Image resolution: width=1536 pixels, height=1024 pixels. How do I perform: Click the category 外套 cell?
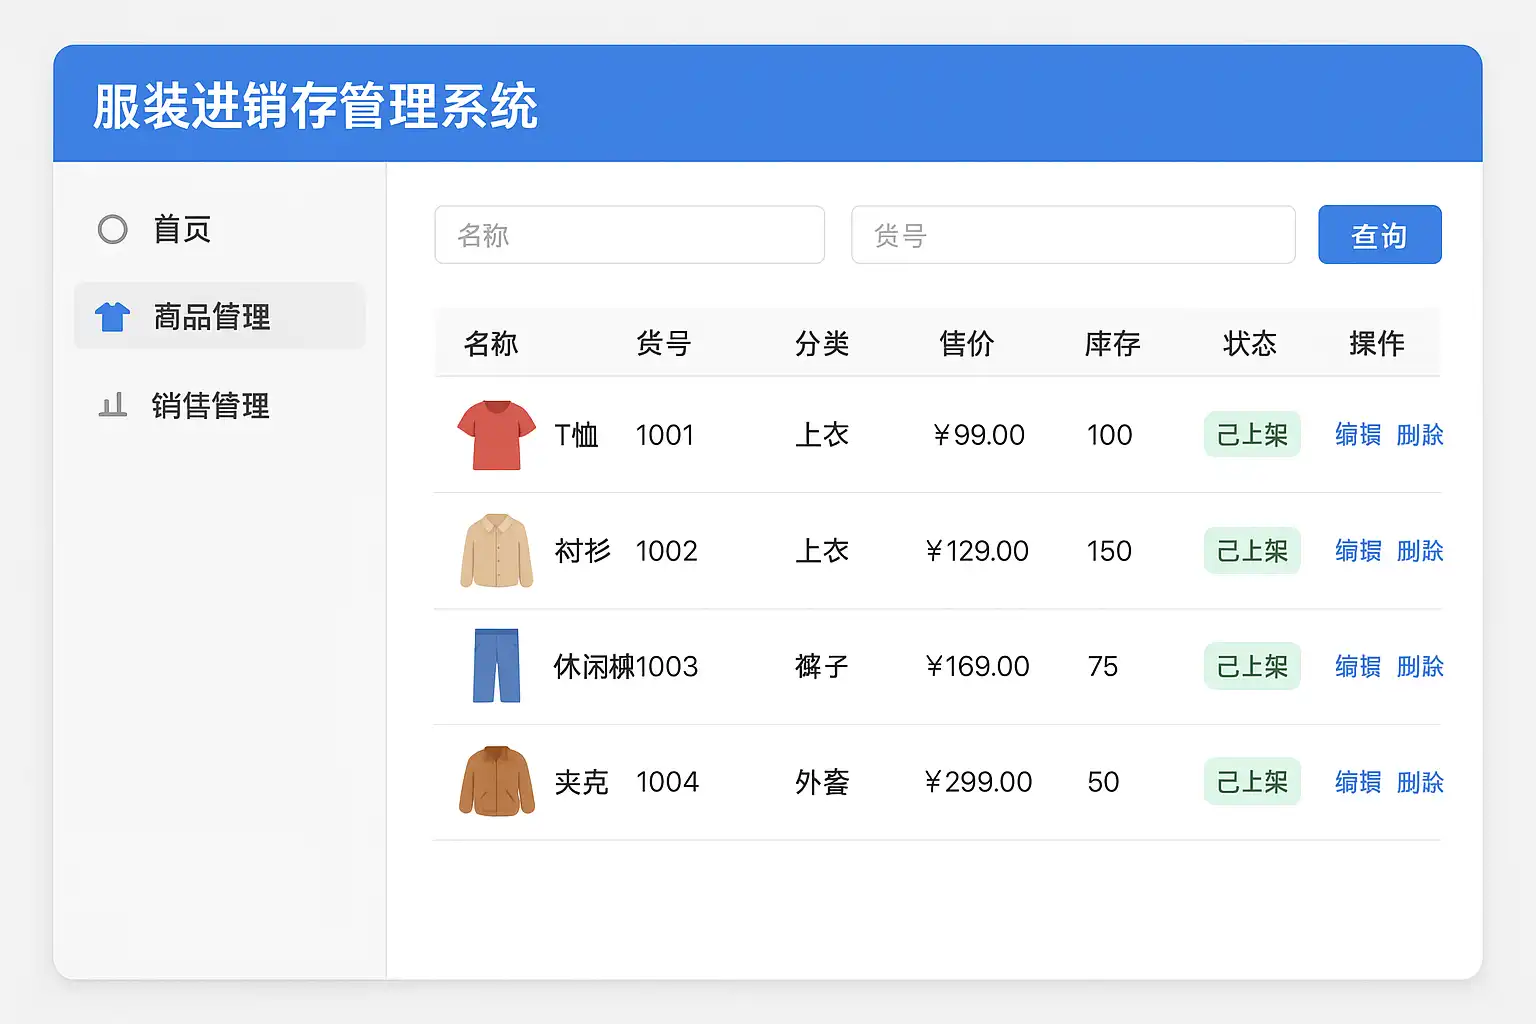click(822, 782)
